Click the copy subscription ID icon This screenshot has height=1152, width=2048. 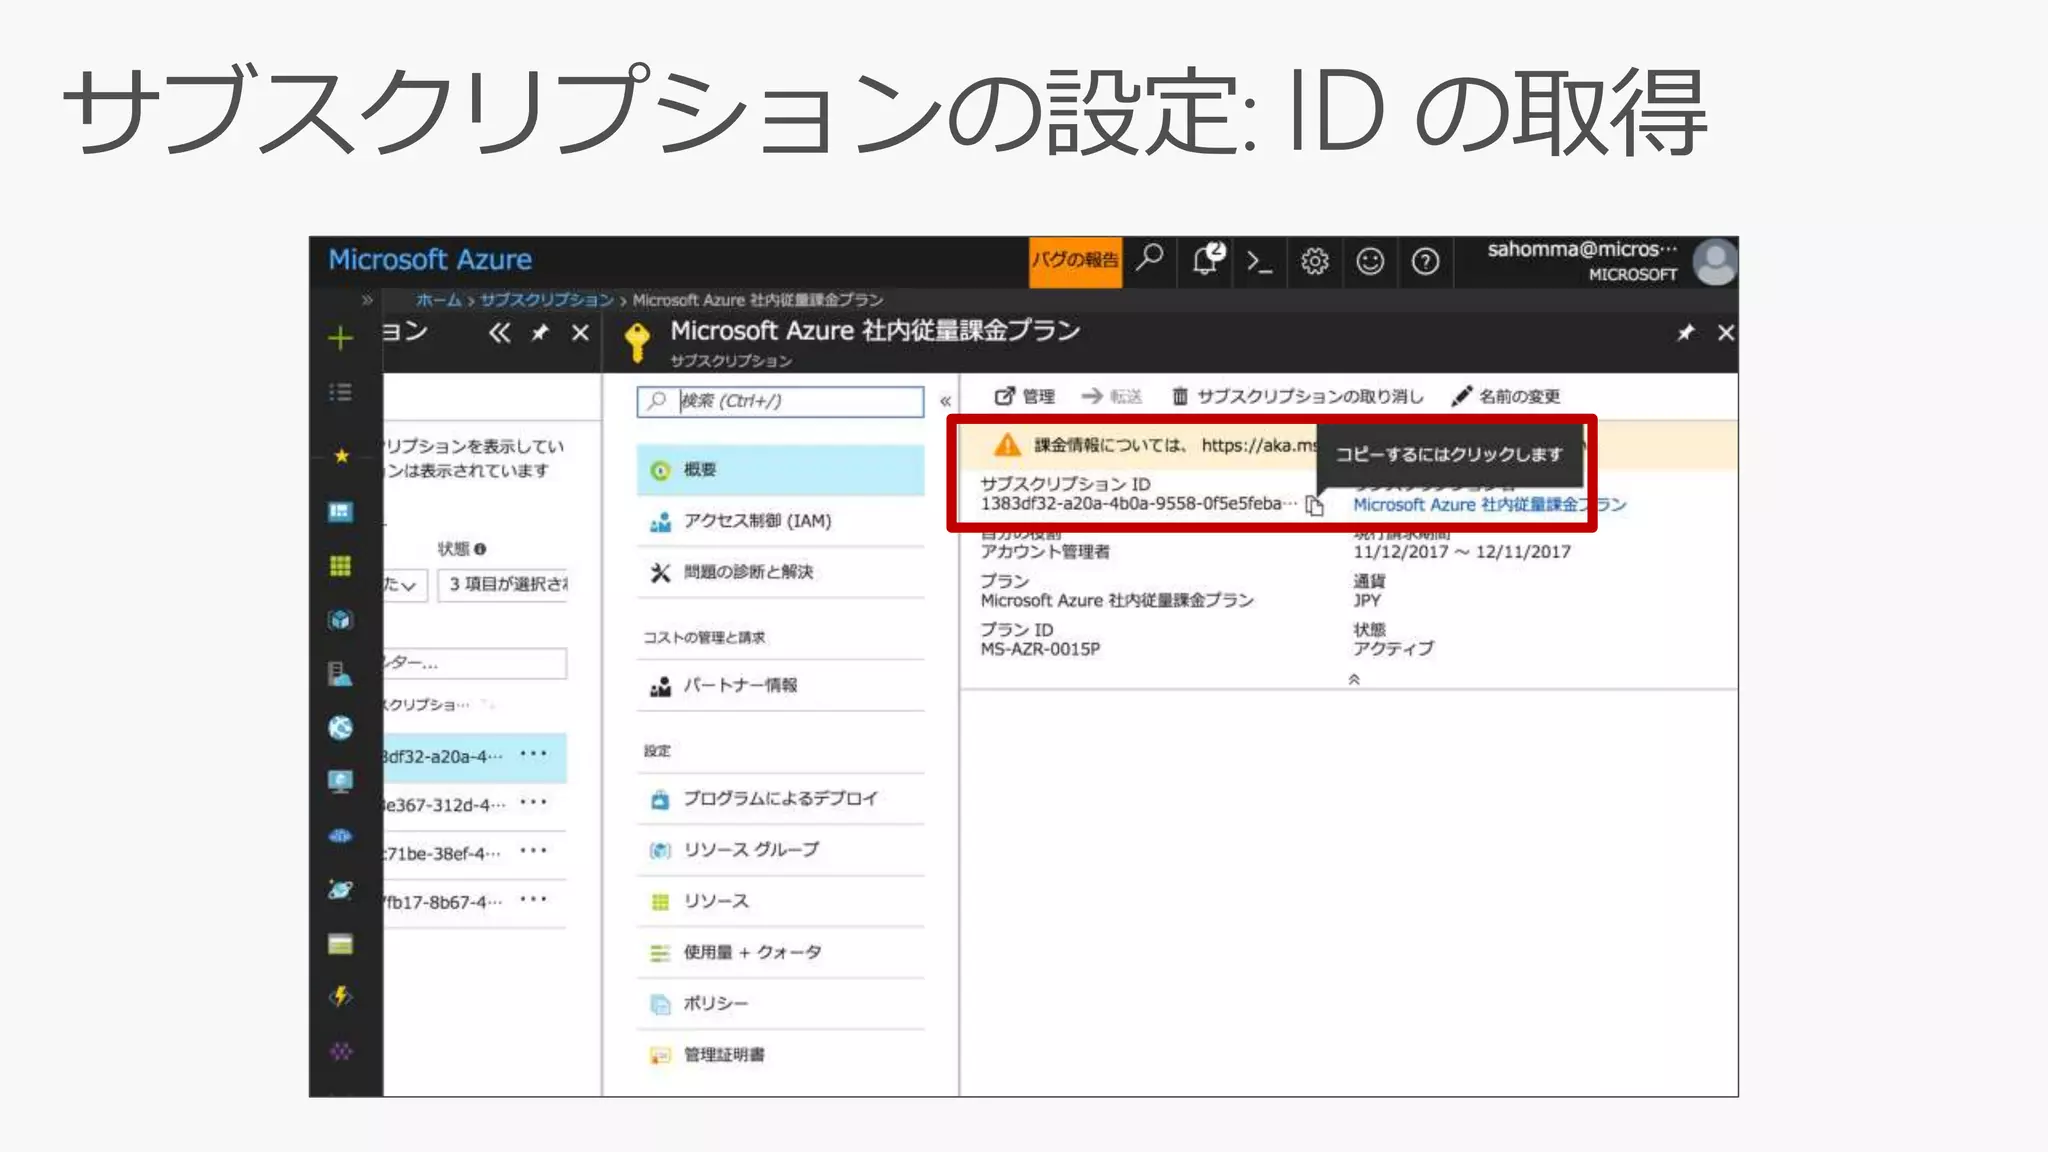point(1314,506)
